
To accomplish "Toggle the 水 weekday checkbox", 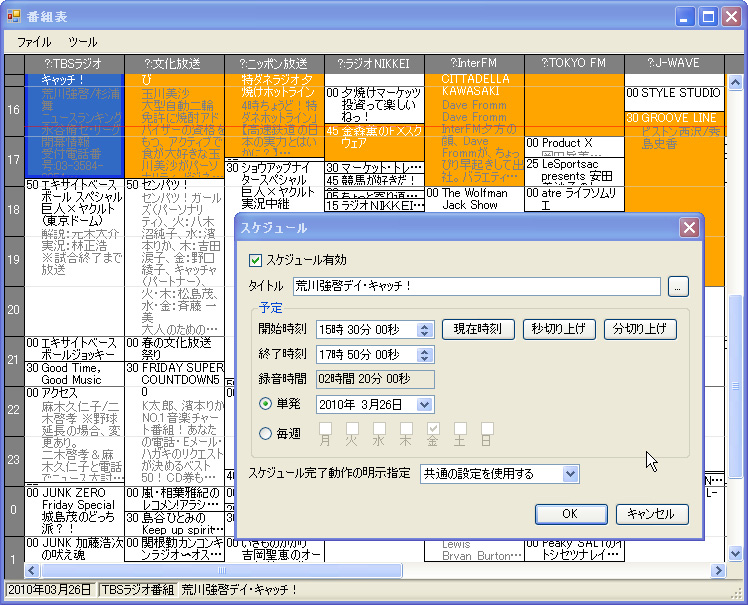I will pyautogui.click(x=379, y=428).
